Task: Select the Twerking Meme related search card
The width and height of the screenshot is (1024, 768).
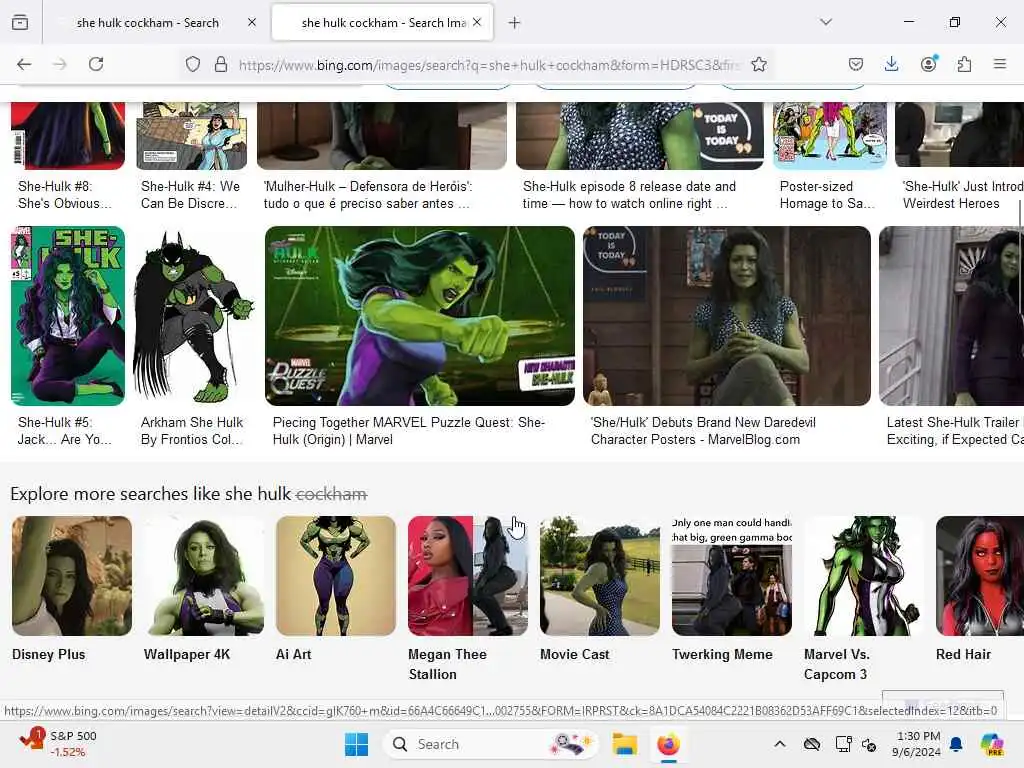Action: pos(731,589)
